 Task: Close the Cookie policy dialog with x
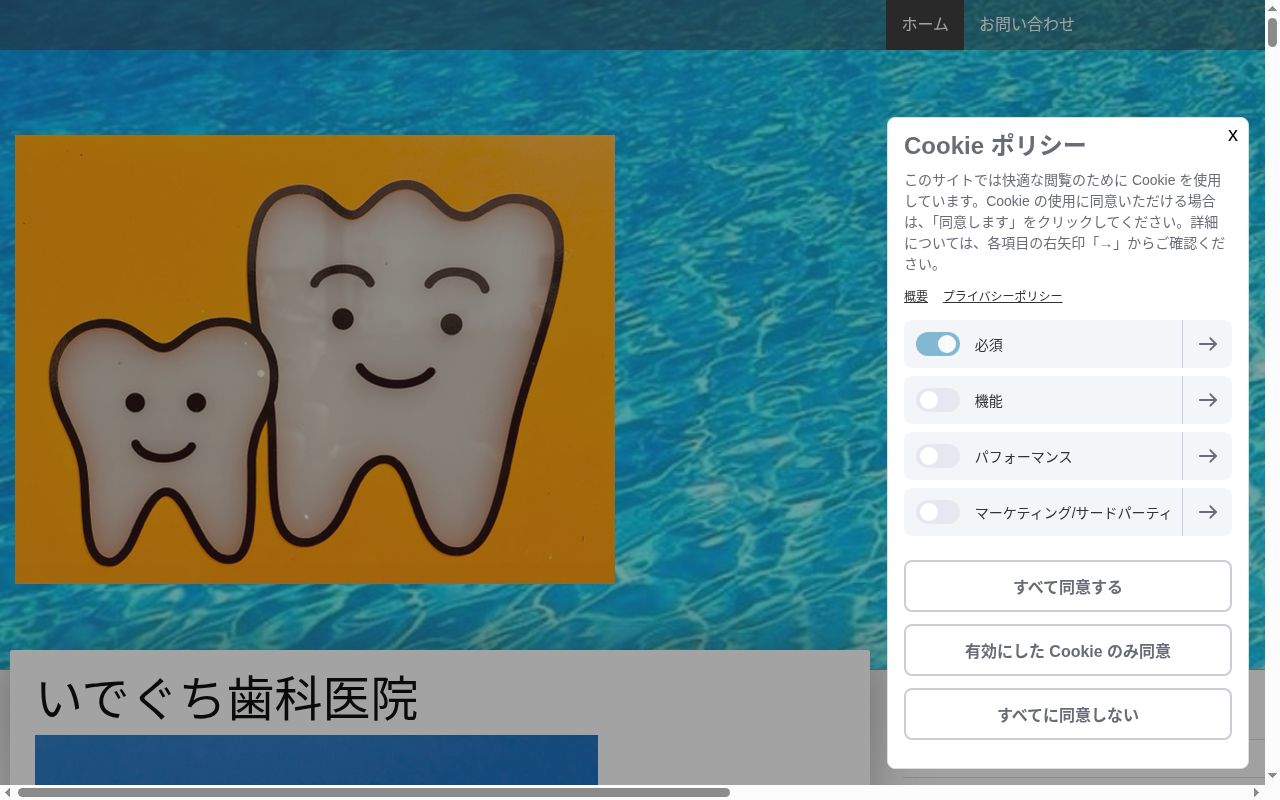click(1232, 135)
